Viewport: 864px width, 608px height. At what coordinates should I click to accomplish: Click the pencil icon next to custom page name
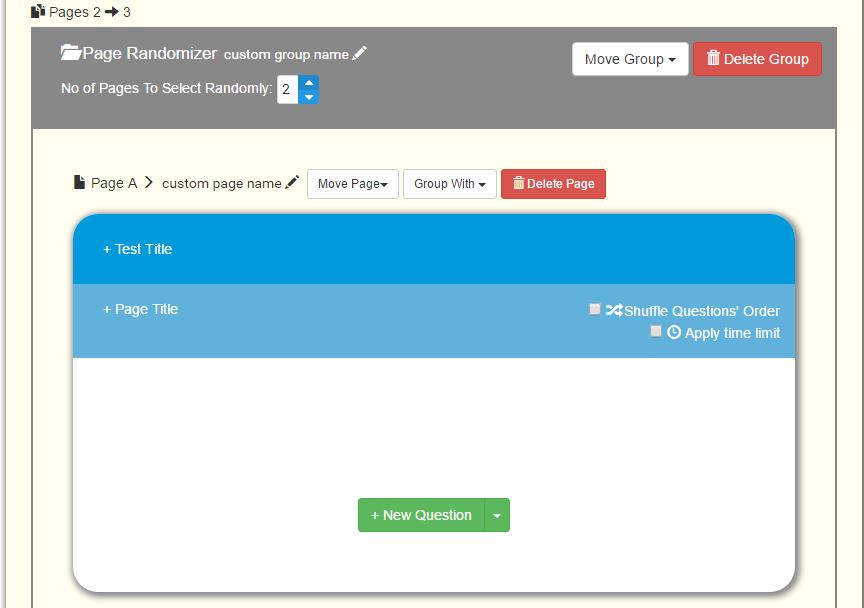coord(292,181)
